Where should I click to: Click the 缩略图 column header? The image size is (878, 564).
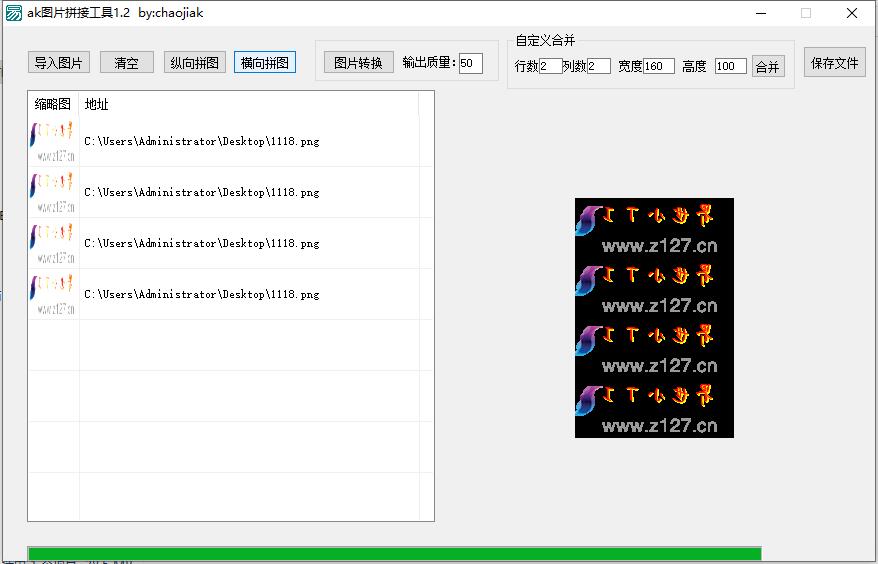click(x=53, y=104)
